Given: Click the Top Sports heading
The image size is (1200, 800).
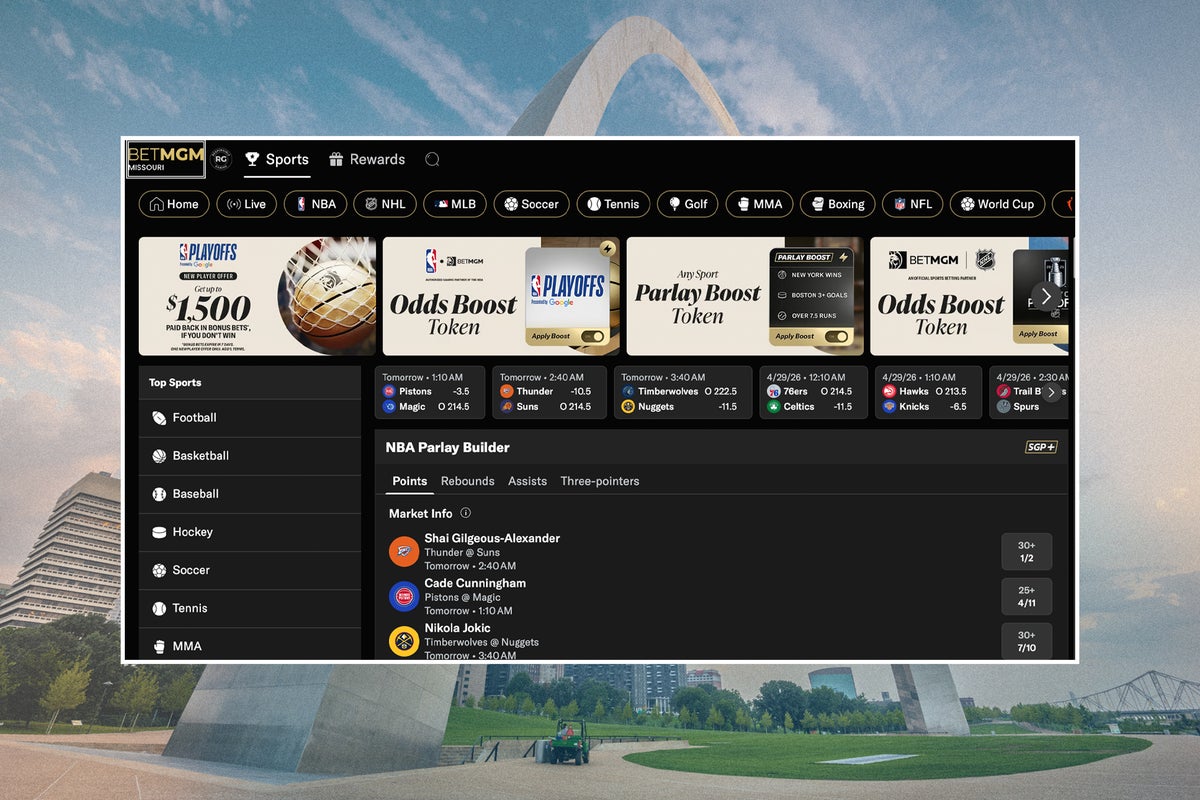Looking at the screenshot, I should (175, 382).
